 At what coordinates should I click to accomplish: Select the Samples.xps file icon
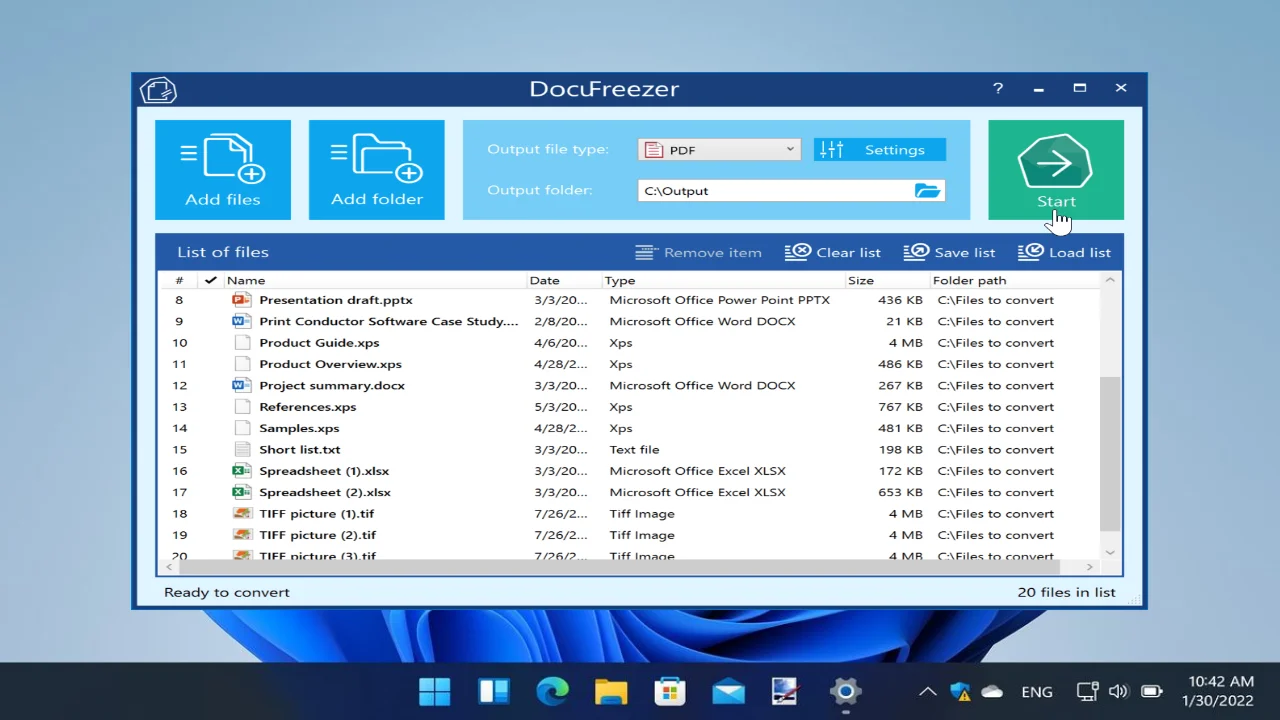click(241, 428)
